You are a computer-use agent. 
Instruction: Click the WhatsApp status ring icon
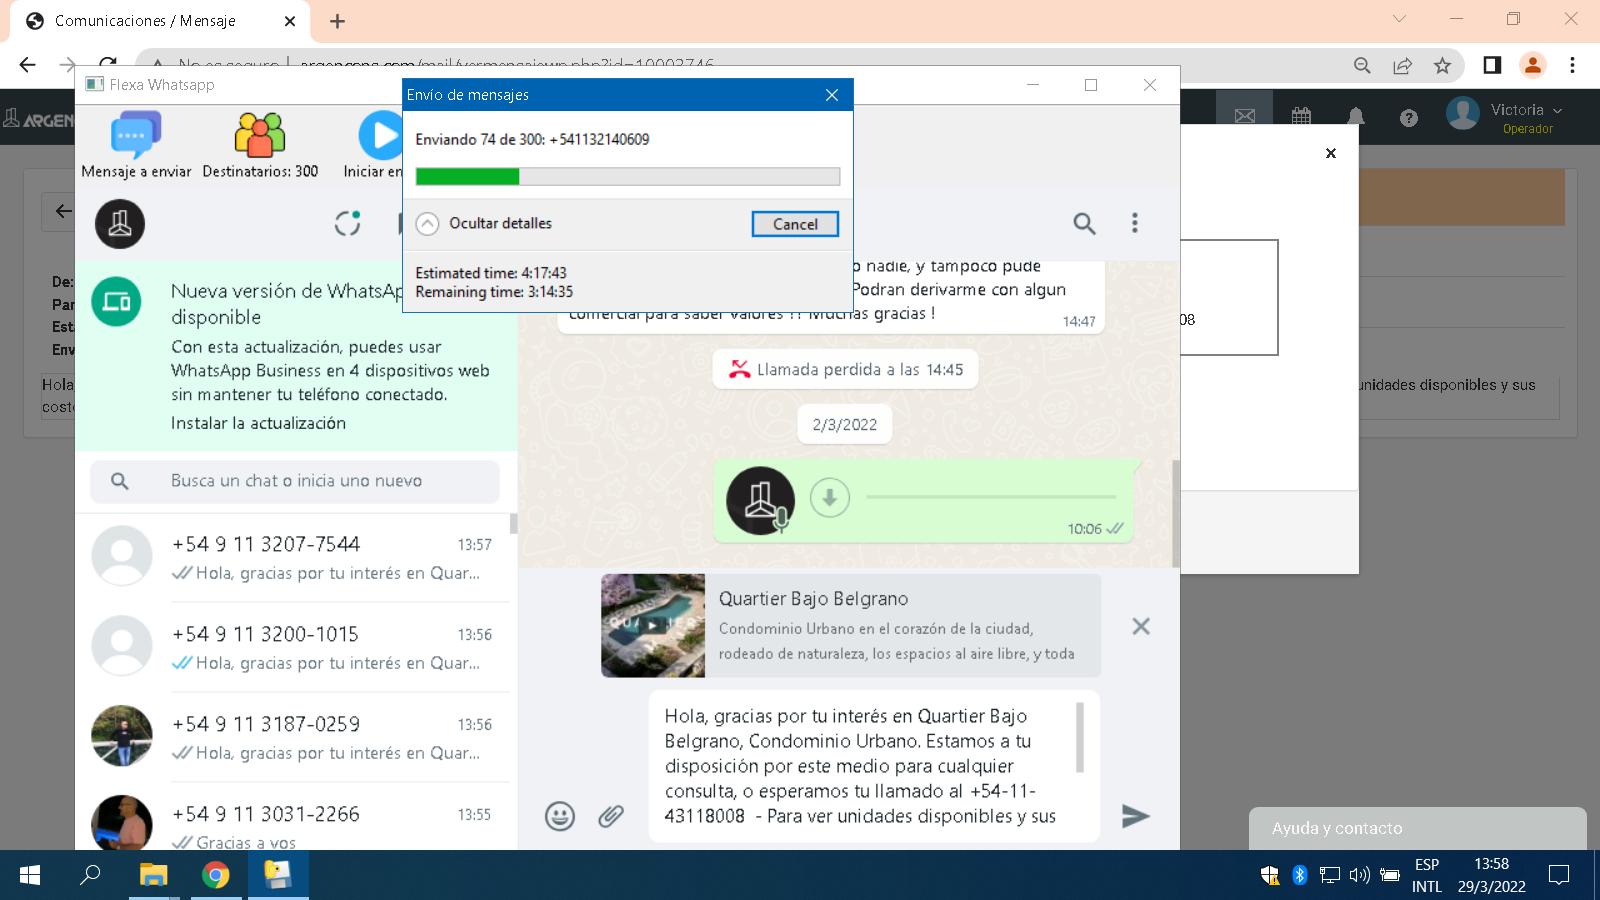click(347, 223)
